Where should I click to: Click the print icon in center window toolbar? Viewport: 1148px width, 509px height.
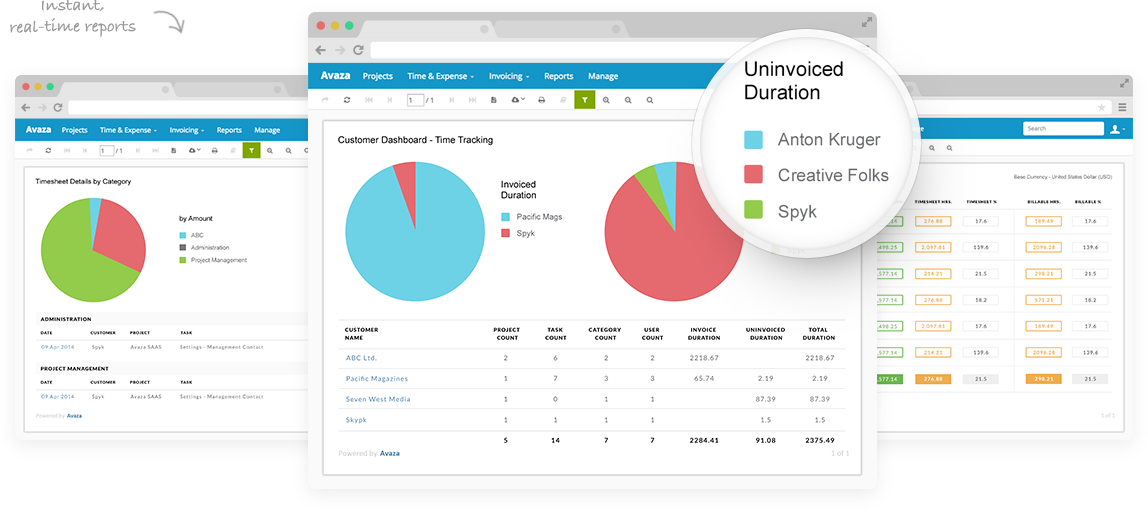542,100
